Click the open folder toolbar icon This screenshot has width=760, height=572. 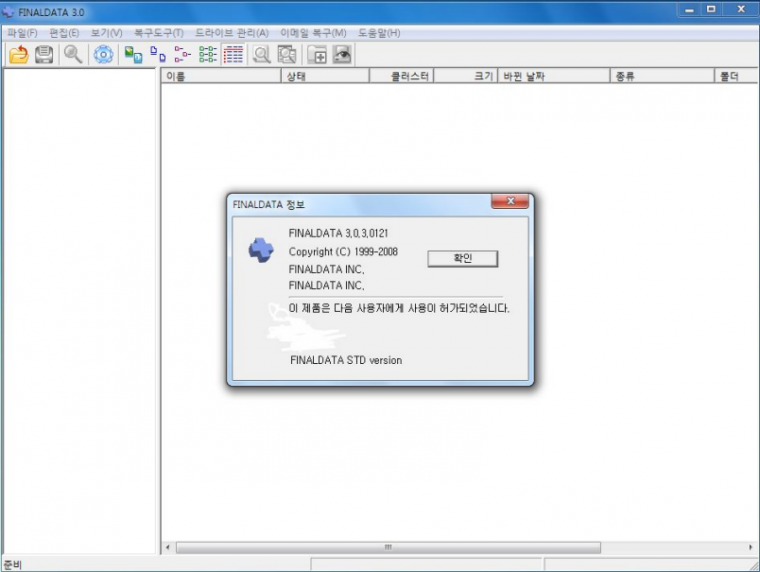click(18, 55)
